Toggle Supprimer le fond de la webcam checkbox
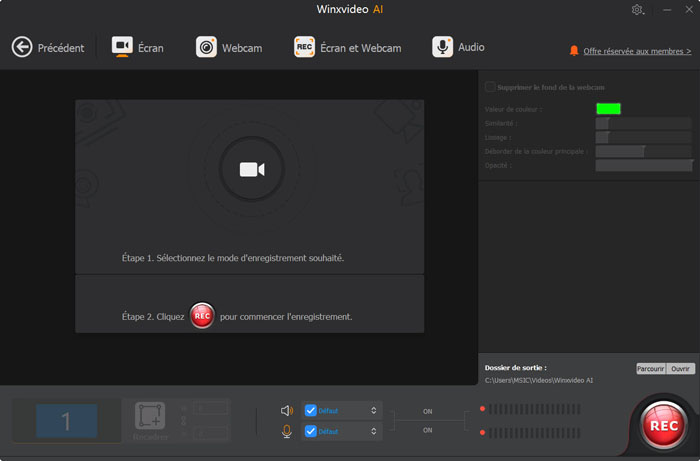Screen dimensions: 700x461 [x=490, y=87]
